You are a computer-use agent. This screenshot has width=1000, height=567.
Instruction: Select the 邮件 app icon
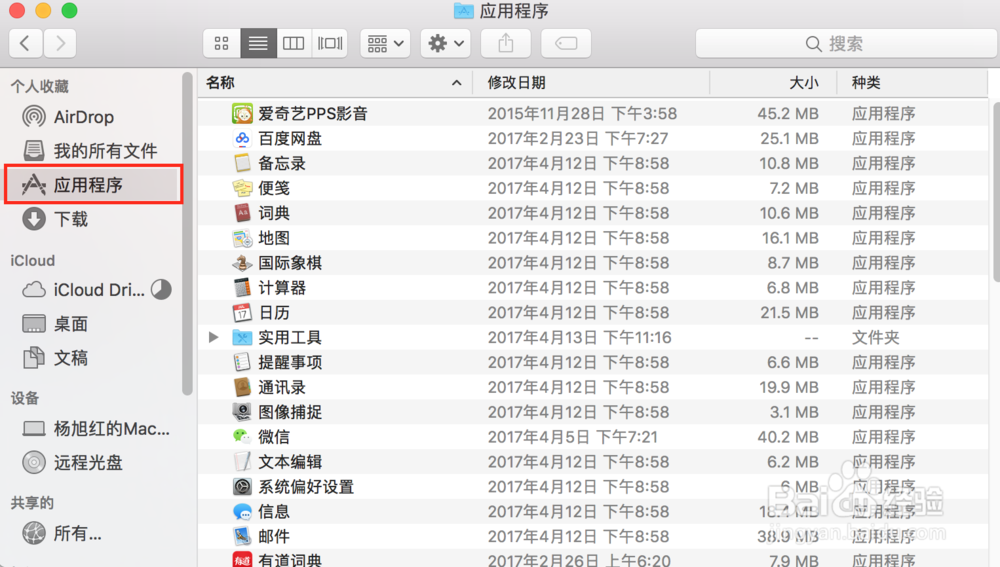tap(242, 536)
